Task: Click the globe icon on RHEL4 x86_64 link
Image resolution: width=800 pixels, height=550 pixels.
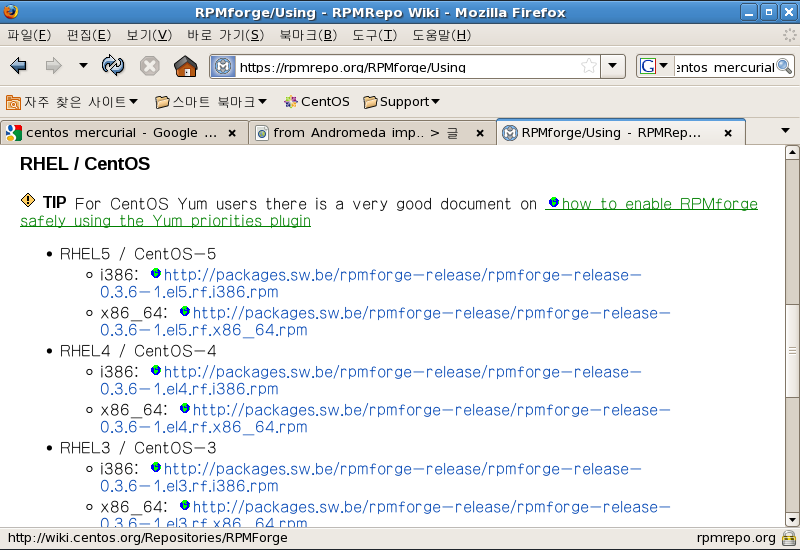Action: click(x=185, y=408)
